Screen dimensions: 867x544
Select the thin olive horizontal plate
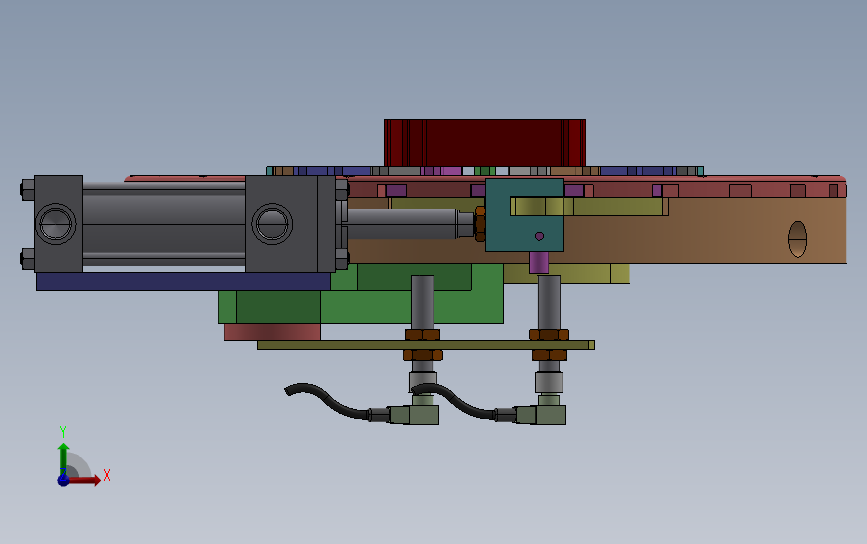coord(426,345)
